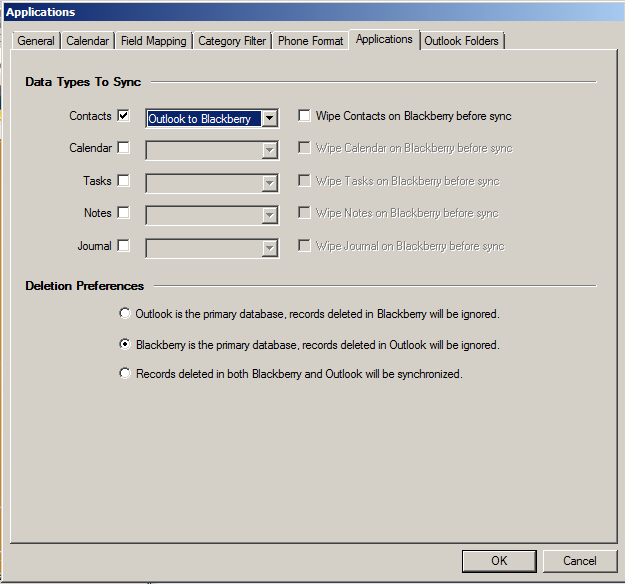
Task: Open the Calendar tab
Action: pyautogui.click(x=87, y=41)
